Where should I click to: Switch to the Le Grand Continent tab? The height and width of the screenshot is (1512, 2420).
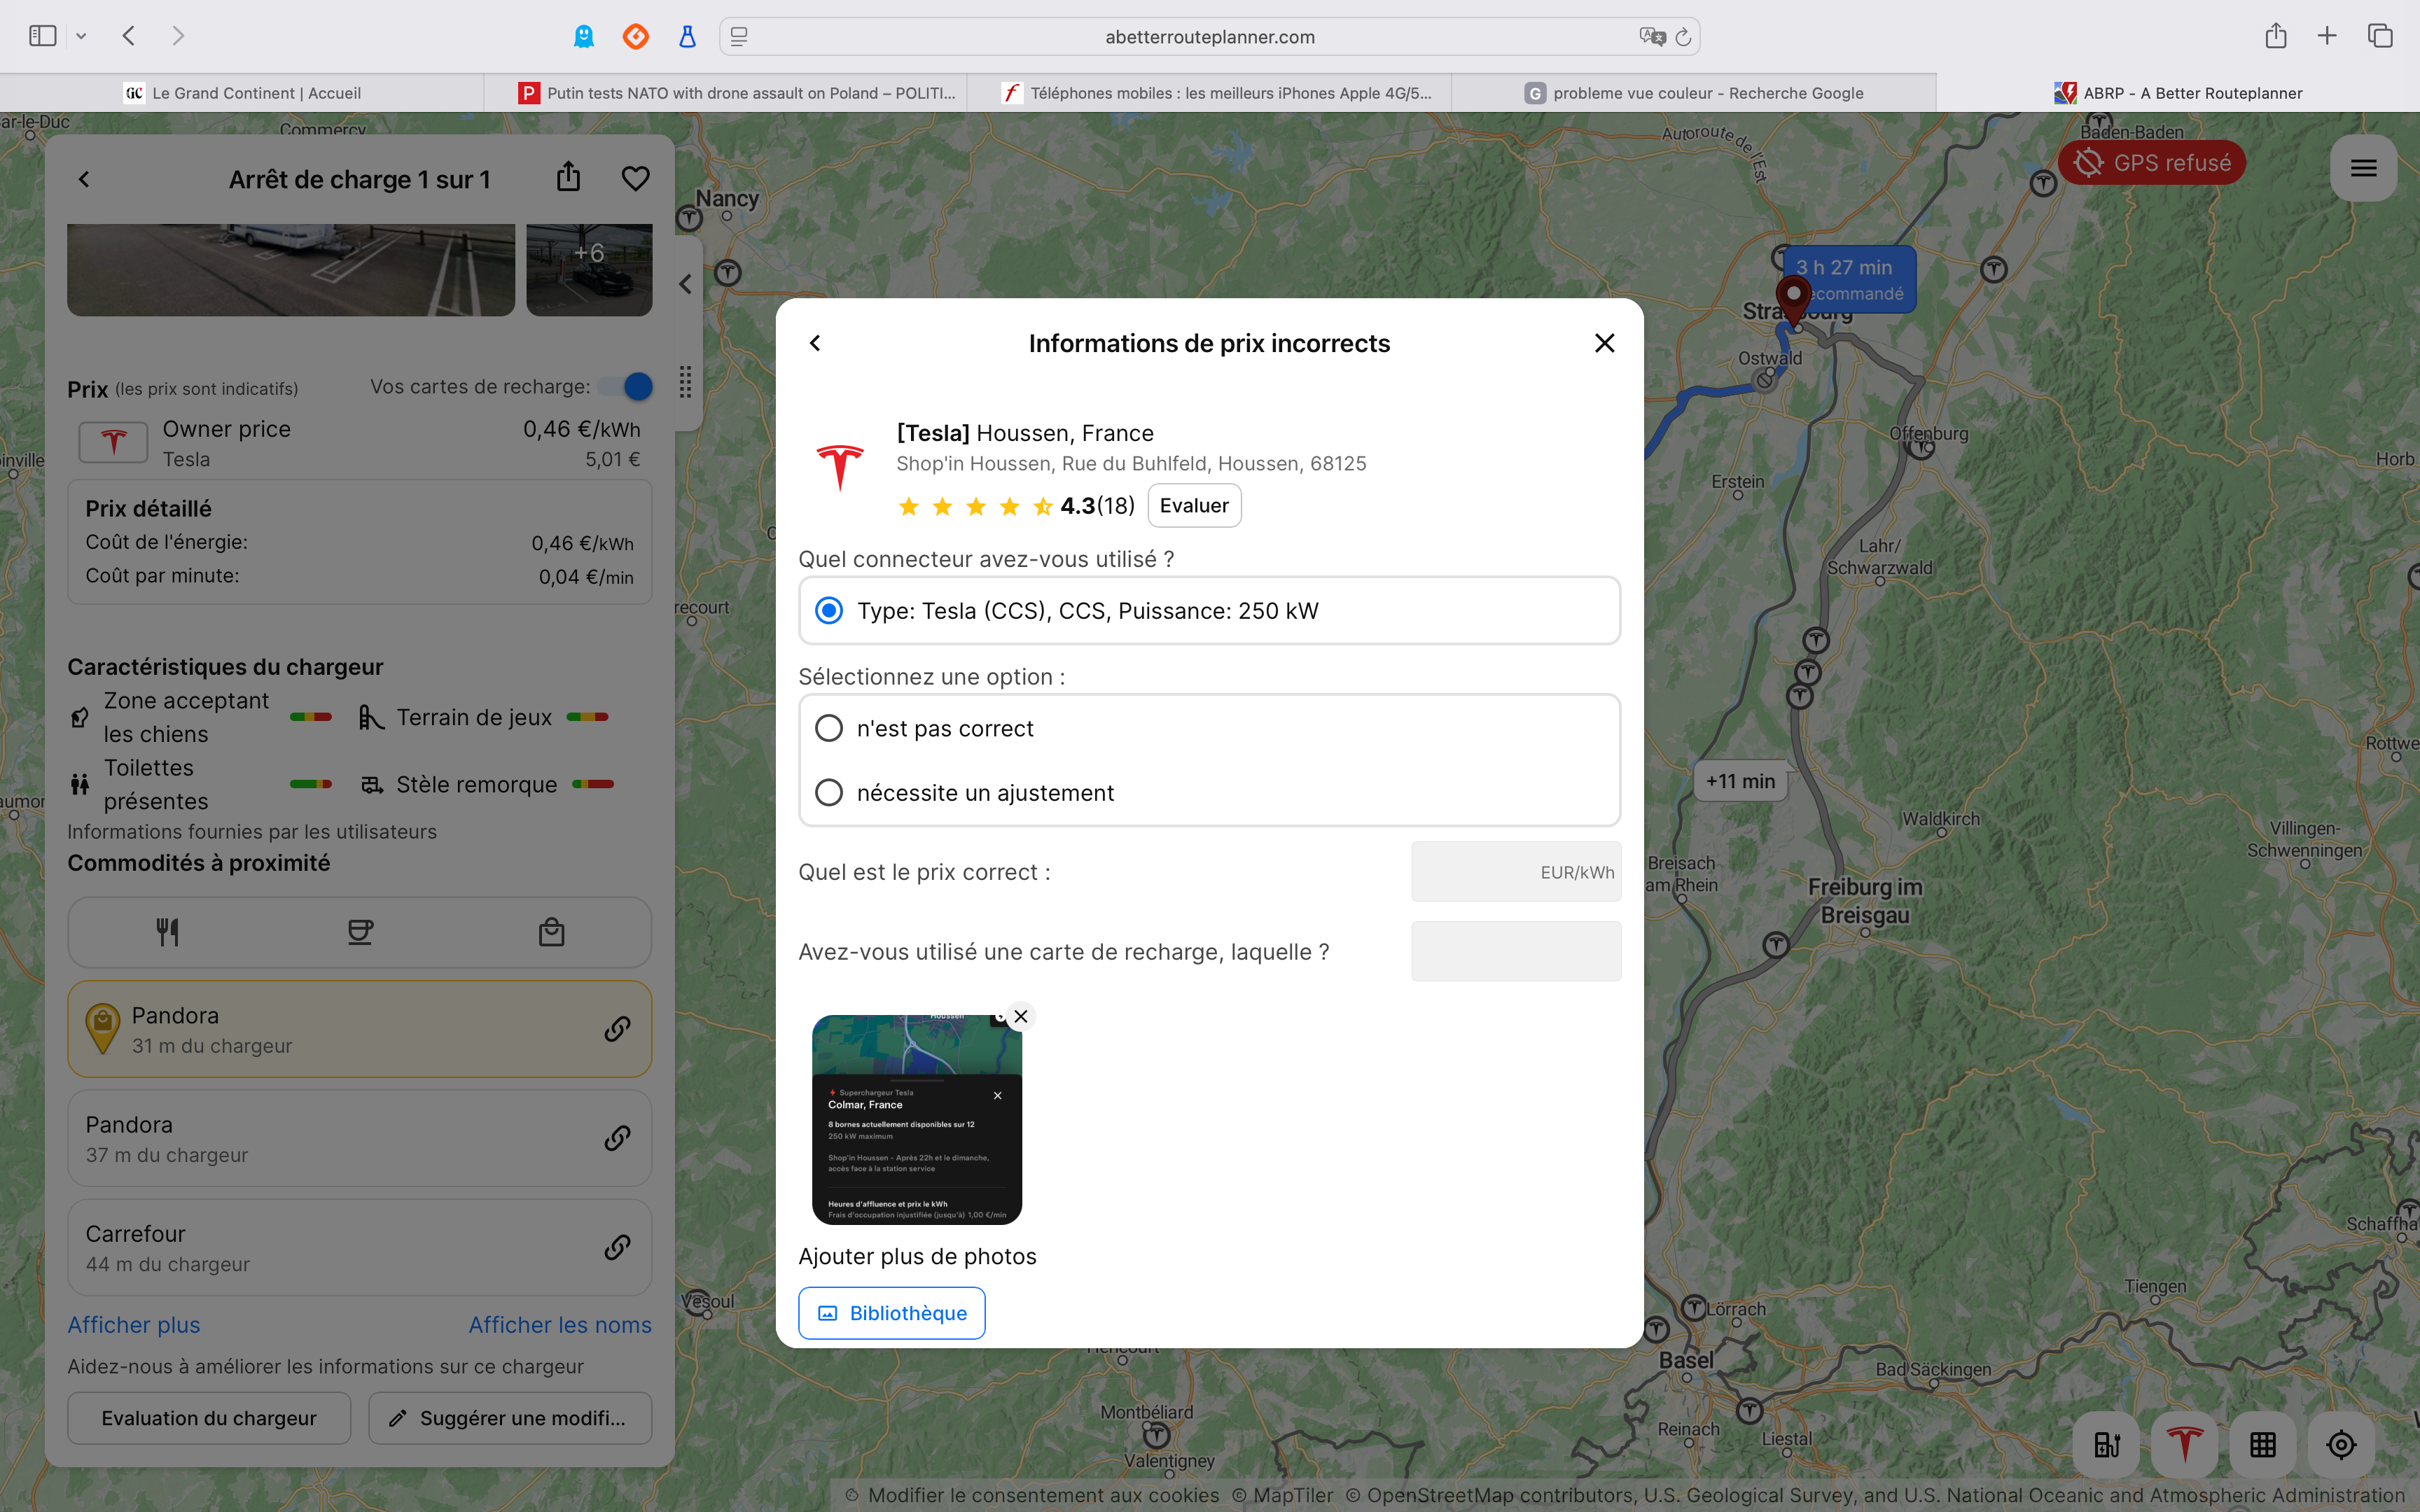242,93
